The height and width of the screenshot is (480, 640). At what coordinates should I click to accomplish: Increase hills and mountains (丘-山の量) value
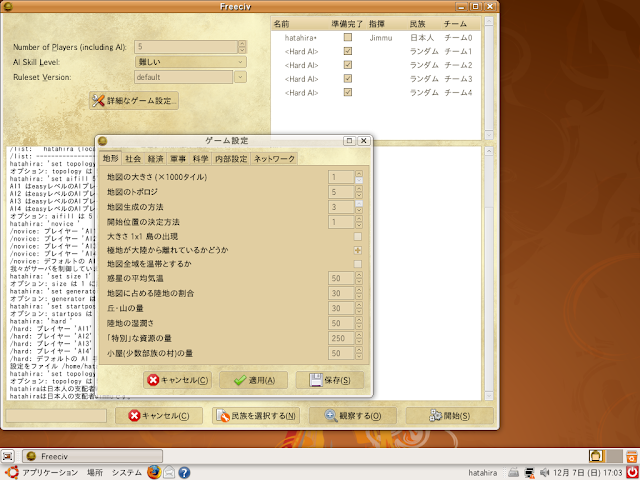359,305
